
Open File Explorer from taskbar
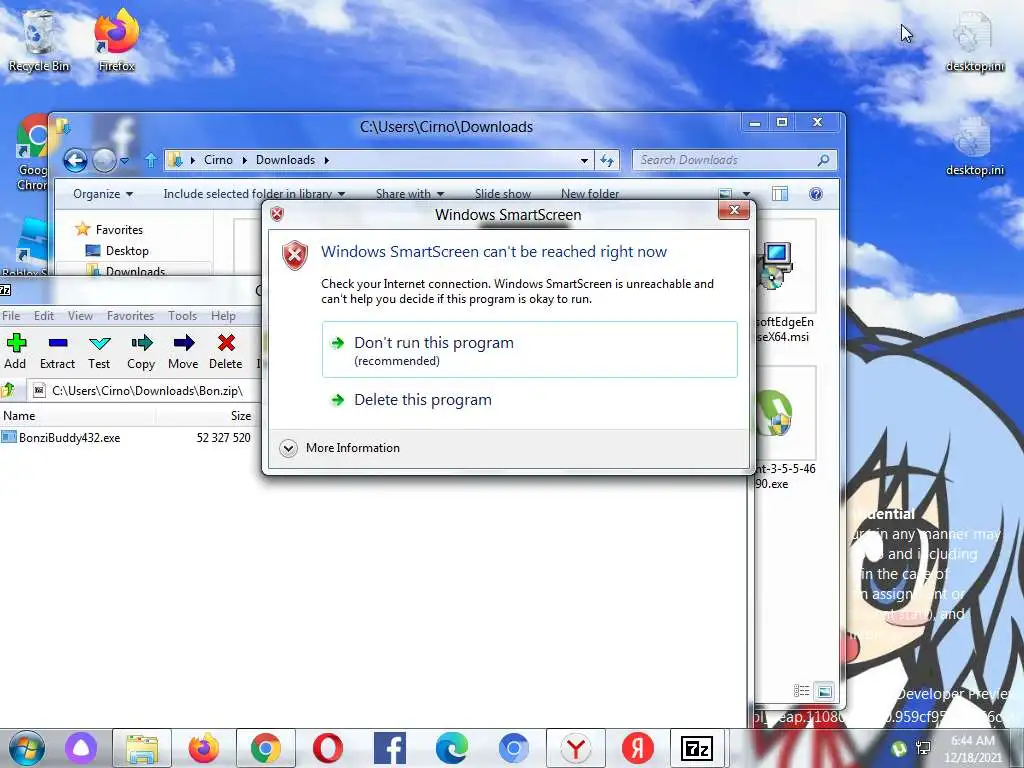(x=142, y=748)
